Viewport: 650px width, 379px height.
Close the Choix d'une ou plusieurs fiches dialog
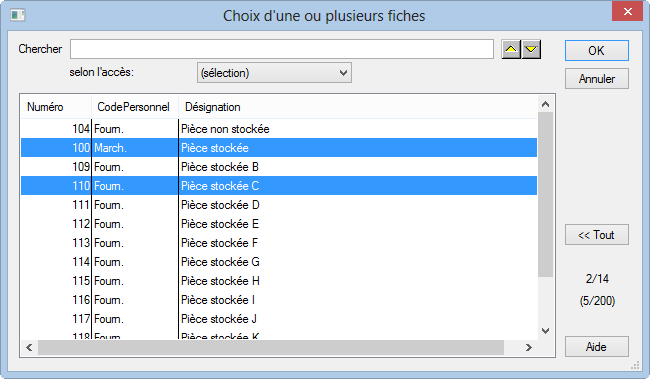pos(627,12)
